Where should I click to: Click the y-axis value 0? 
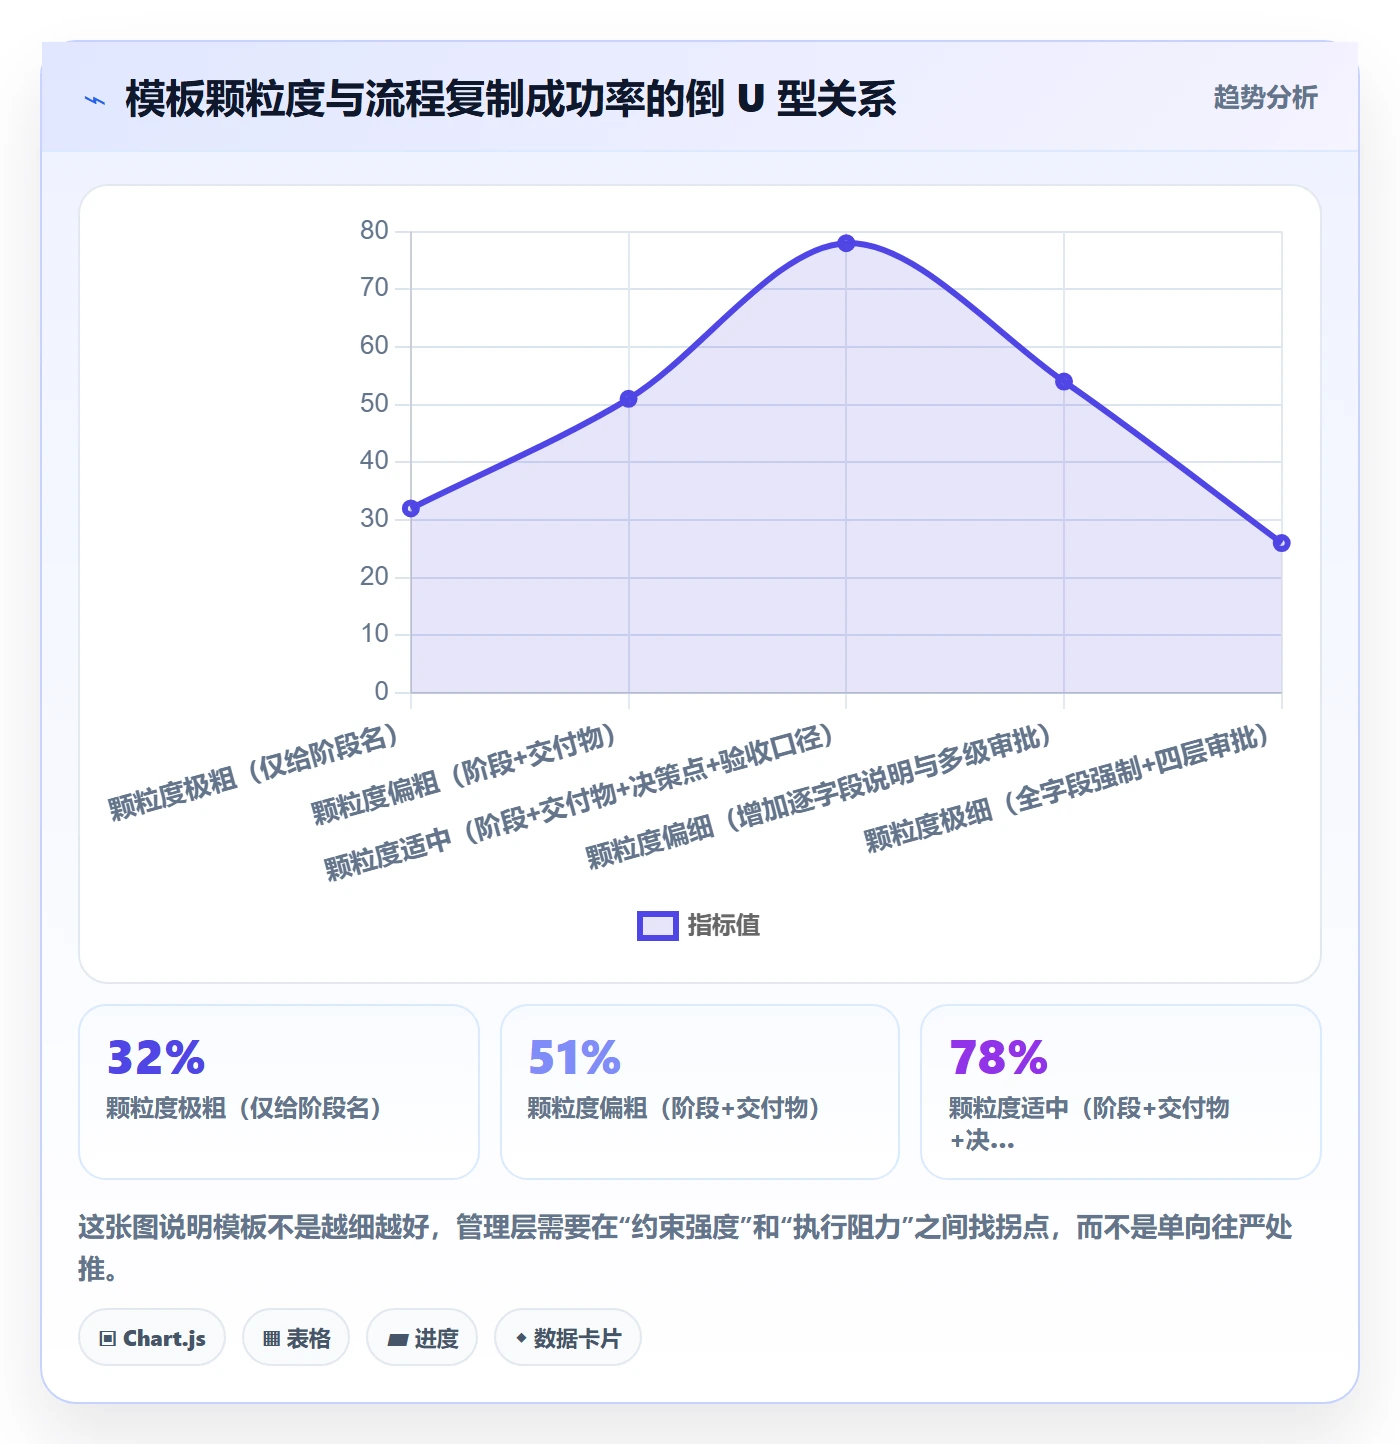click(381, 692)
